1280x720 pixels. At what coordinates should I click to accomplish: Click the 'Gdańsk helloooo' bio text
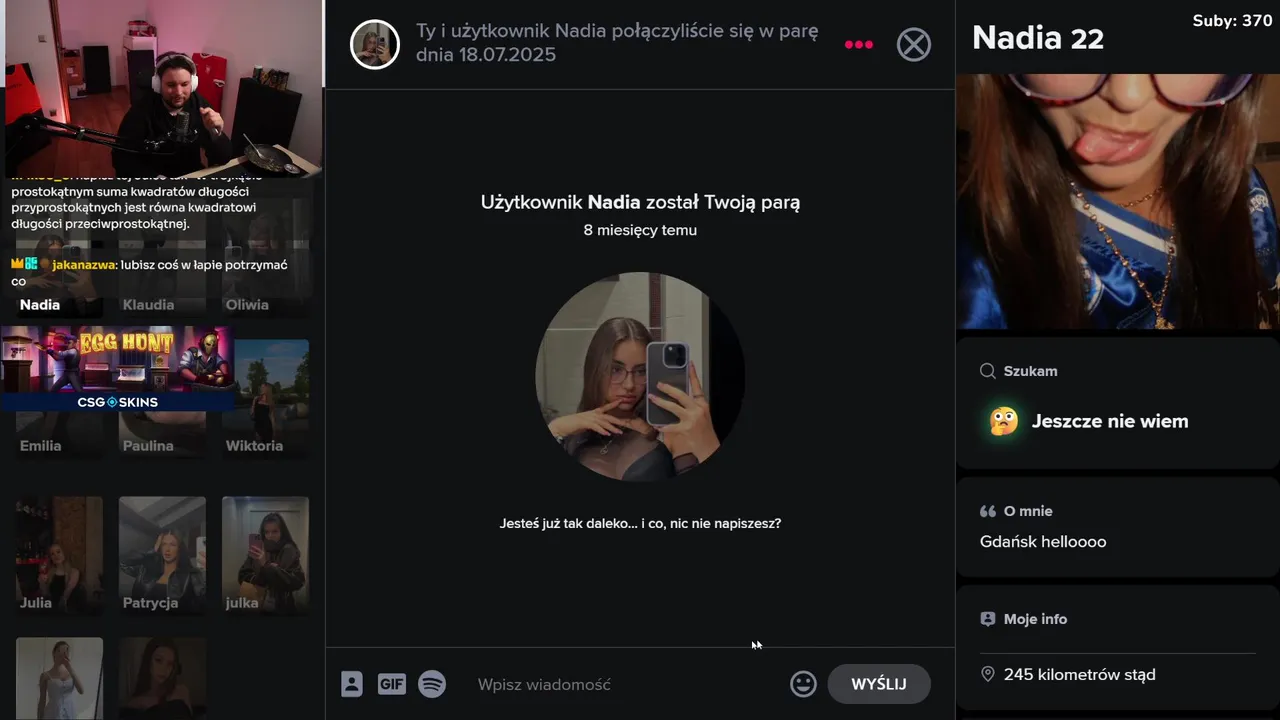coord(1043,542)
